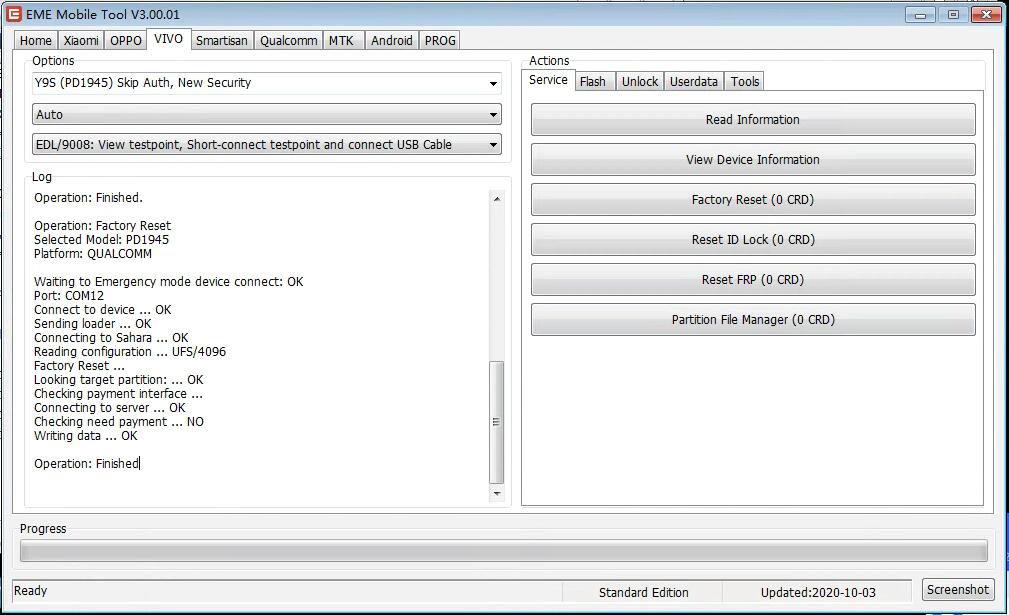1009x615 pixels.
Task: Click Reset ID Lock (0 CRD)
Action: [x=753, y=239]
